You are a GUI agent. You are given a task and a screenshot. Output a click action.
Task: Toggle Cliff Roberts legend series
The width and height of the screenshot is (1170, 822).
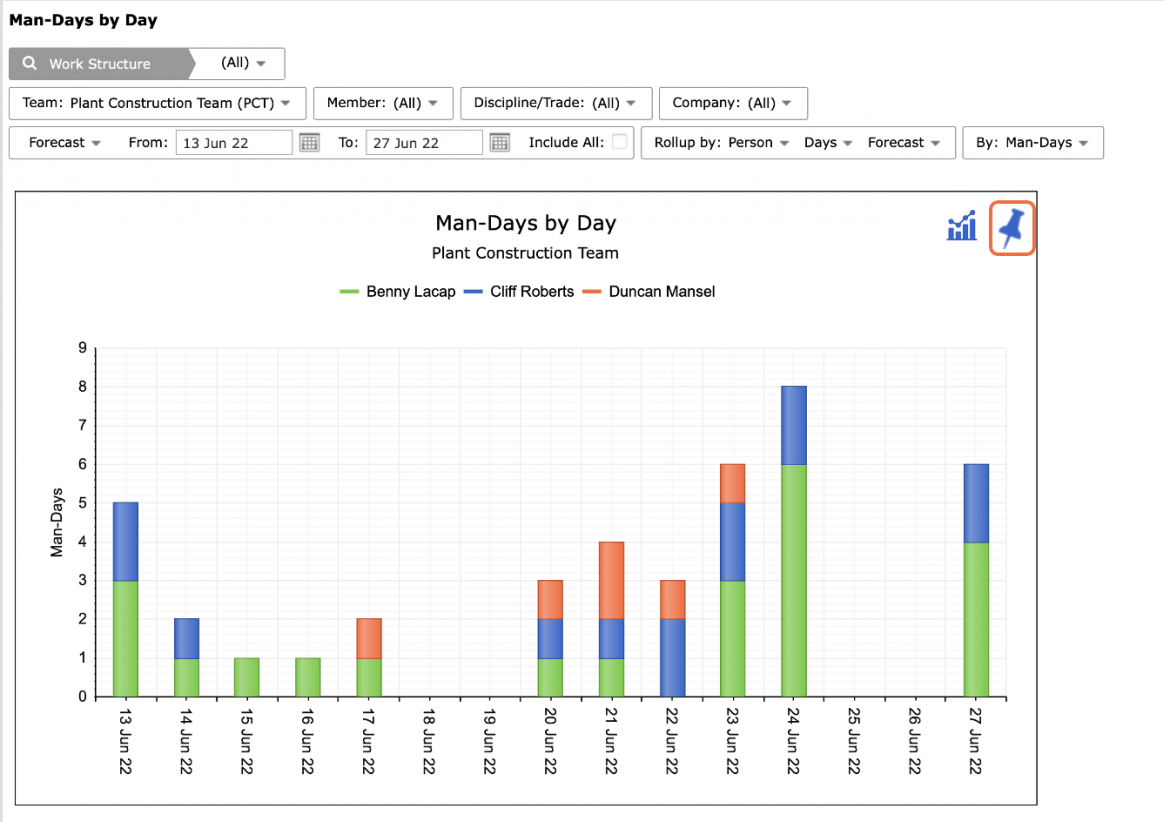point(519,292)
